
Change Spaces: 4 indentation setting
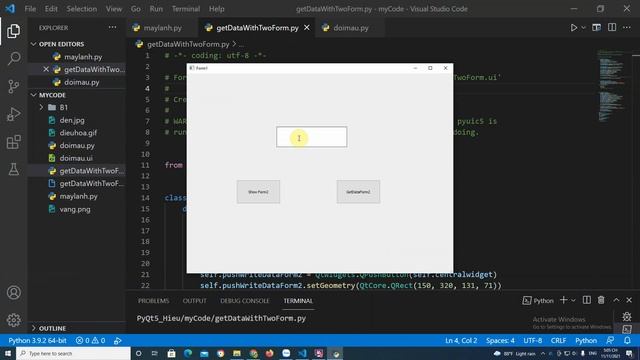(x=500, y=340)
